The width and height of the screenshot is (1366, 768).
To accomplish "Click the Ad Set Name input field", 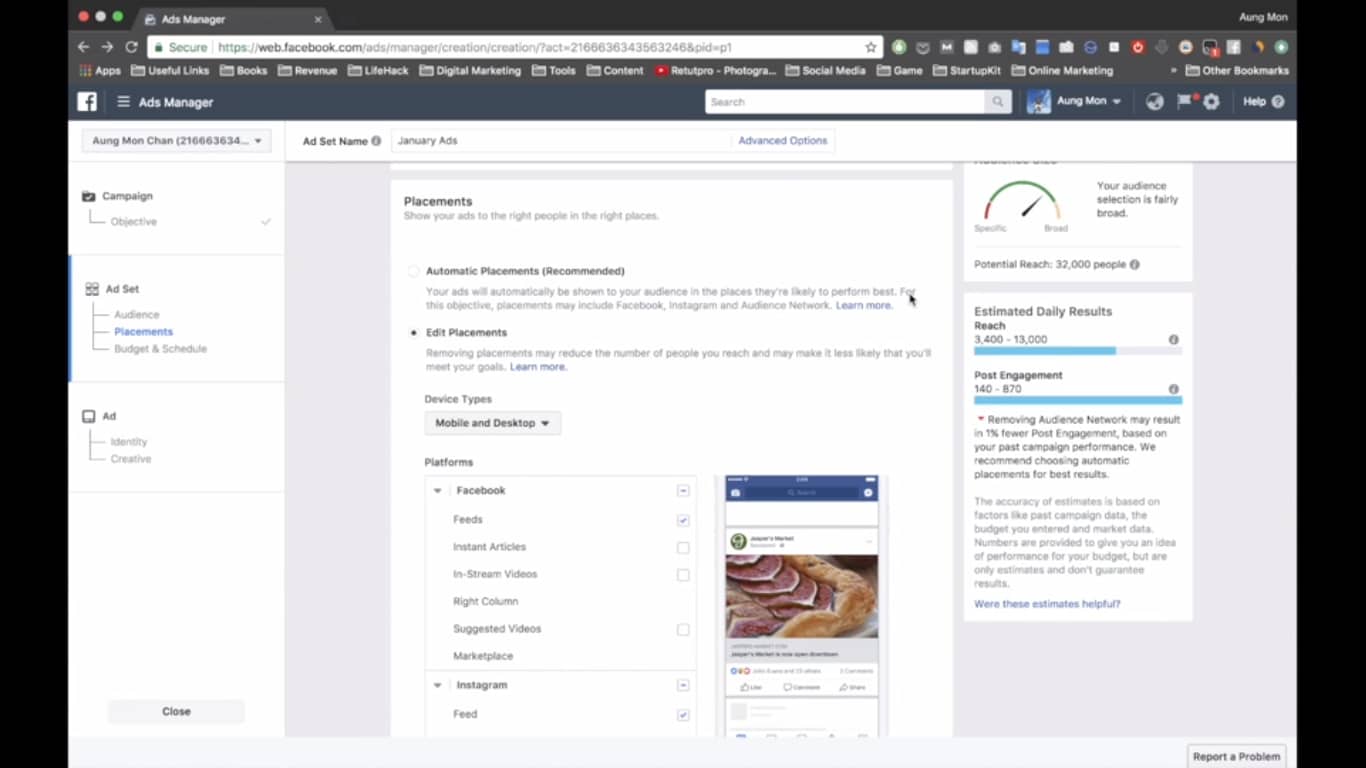I will [560, 141].
